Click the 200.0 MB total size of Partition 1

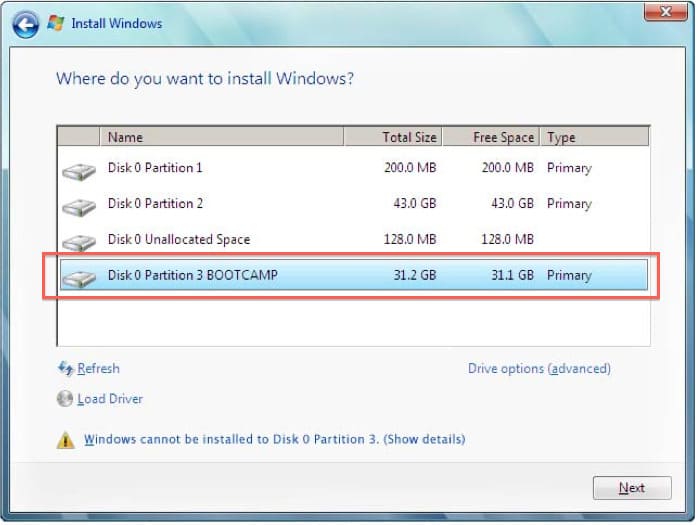[410, 168]
